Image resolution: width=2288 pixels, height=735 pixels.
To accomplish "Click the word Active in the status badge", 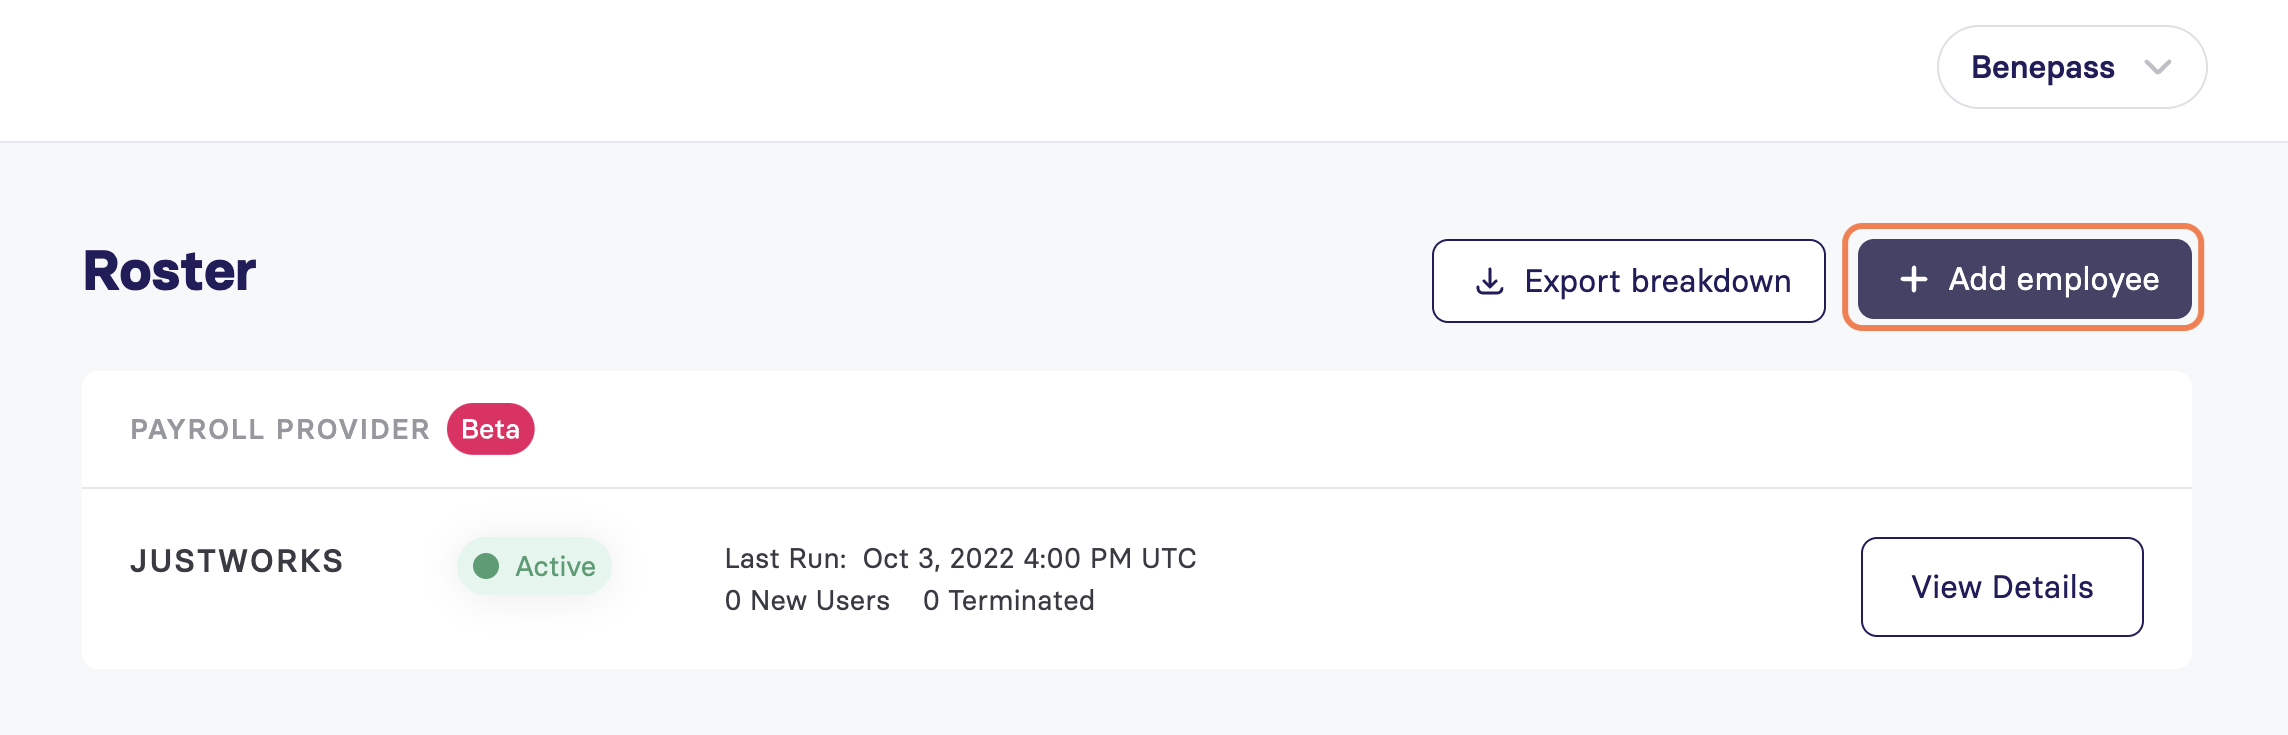I will [x=555, y=566].
